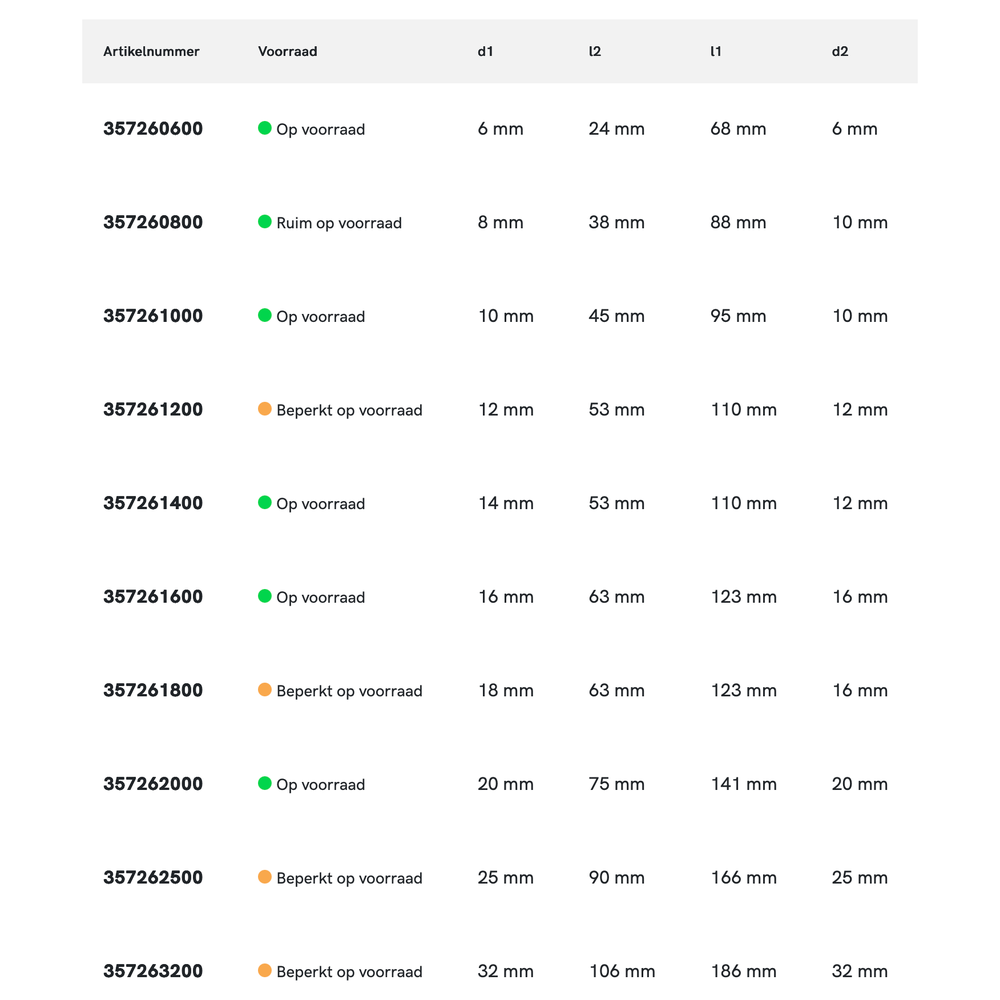The height and width of the screenshot is (1000, 1000).
Task: Open article number 357260800
Action: [153, 222]
